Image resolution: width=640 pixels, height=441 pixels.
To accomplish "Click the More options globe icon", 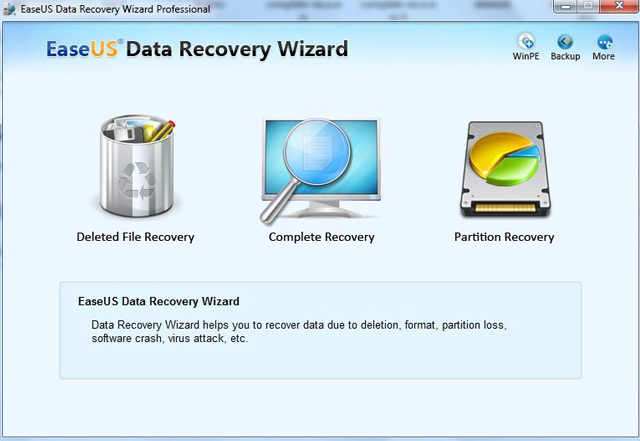I will point(604,42).
